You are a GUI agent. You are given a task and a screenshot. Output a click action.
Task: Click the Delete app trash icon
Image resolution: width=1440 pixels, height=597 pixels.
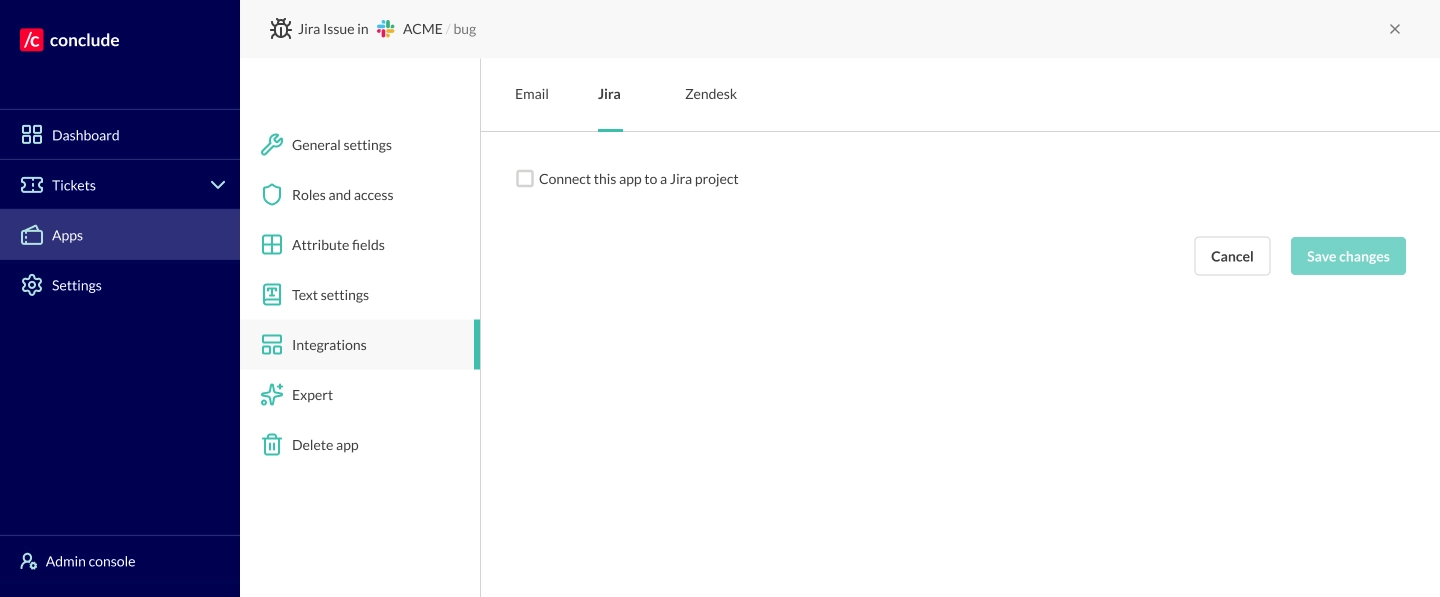272,445
